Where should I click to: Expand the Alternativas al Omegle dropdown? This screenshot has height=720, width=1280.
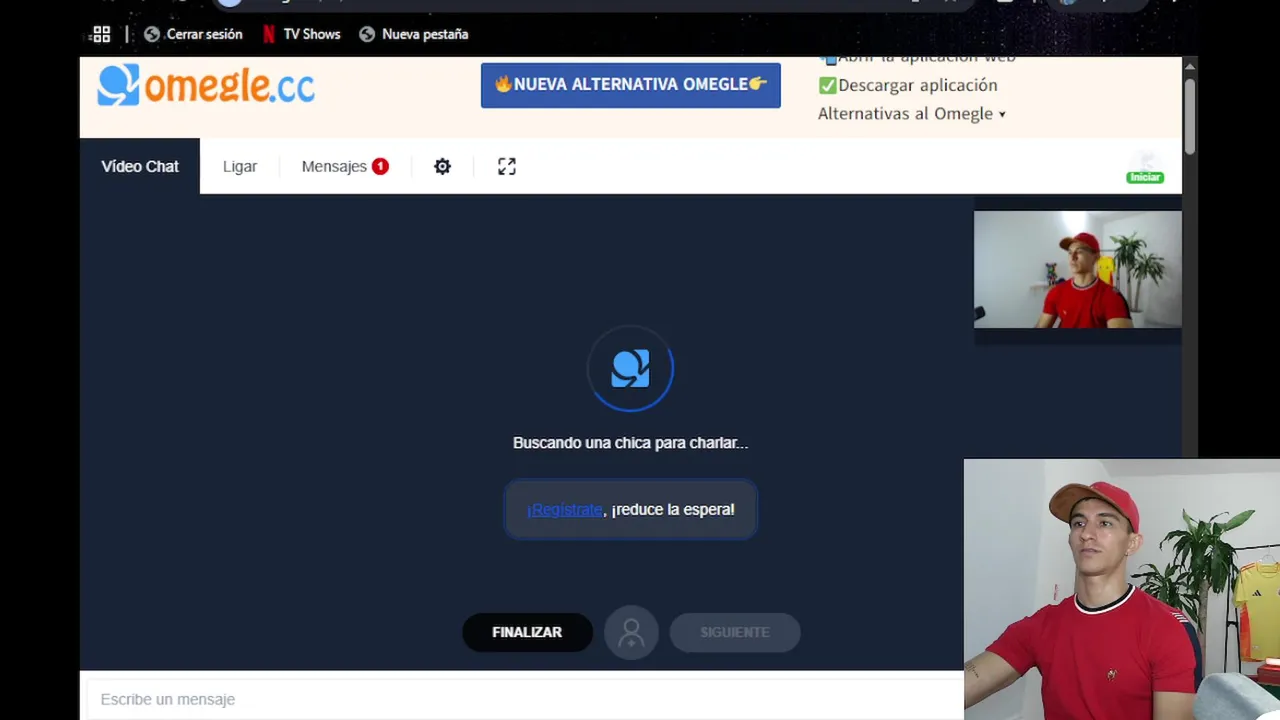[x=912, y=113]
